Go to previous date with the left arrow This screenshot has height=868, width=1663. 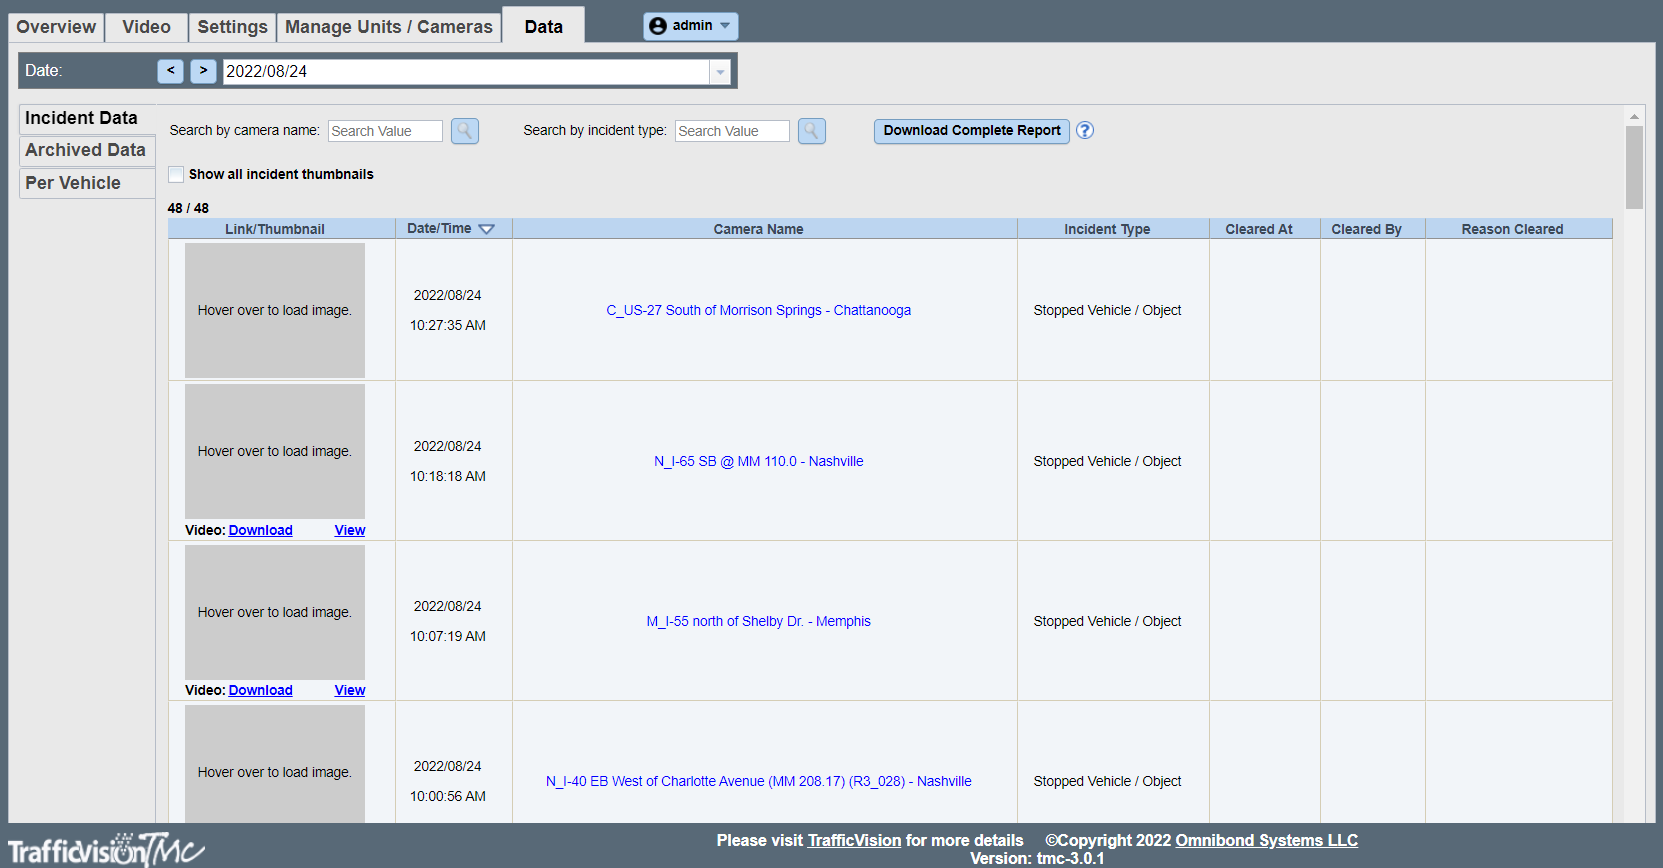pyautogui.click(x=171, y=71)
